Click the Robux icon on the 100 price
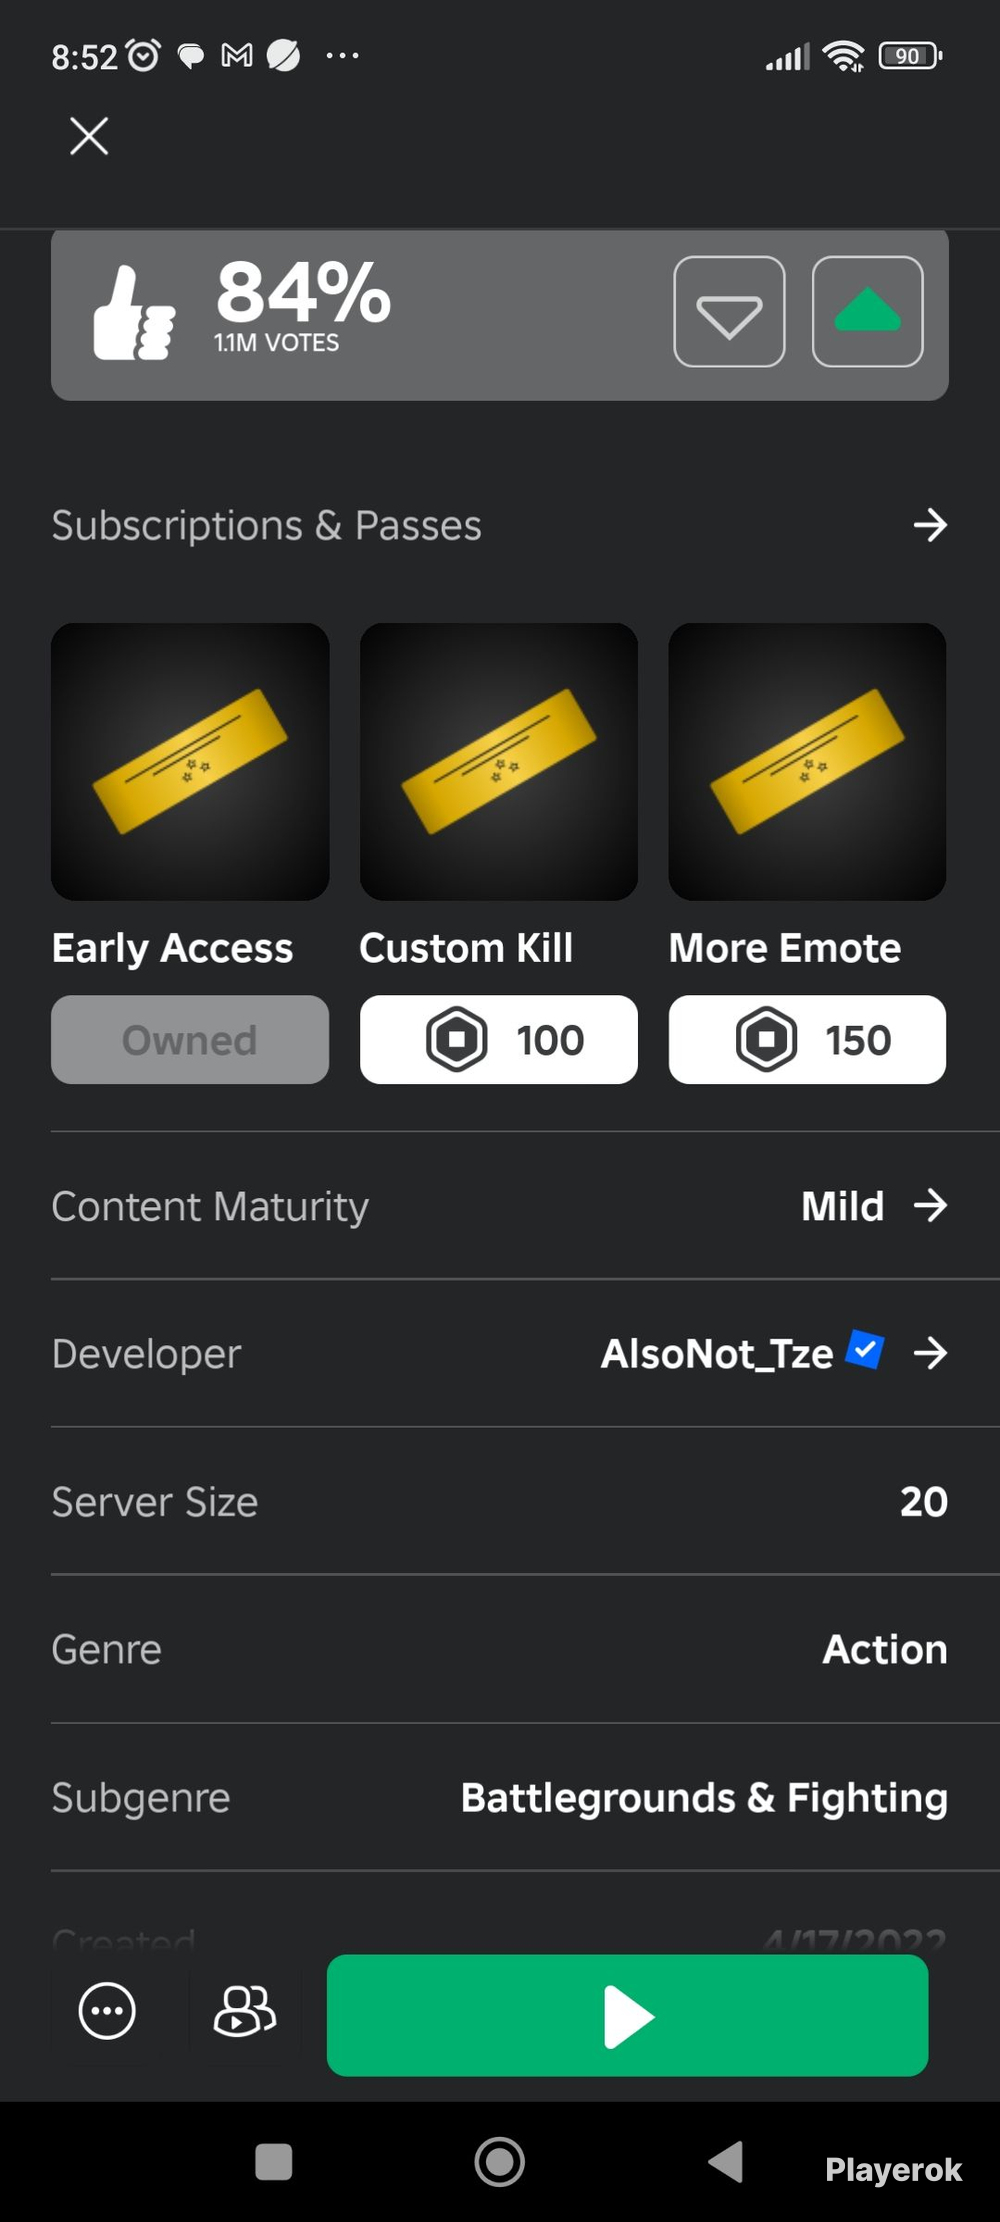Viewport: 1000px width, 2222px height. [x=457, y=1040]
